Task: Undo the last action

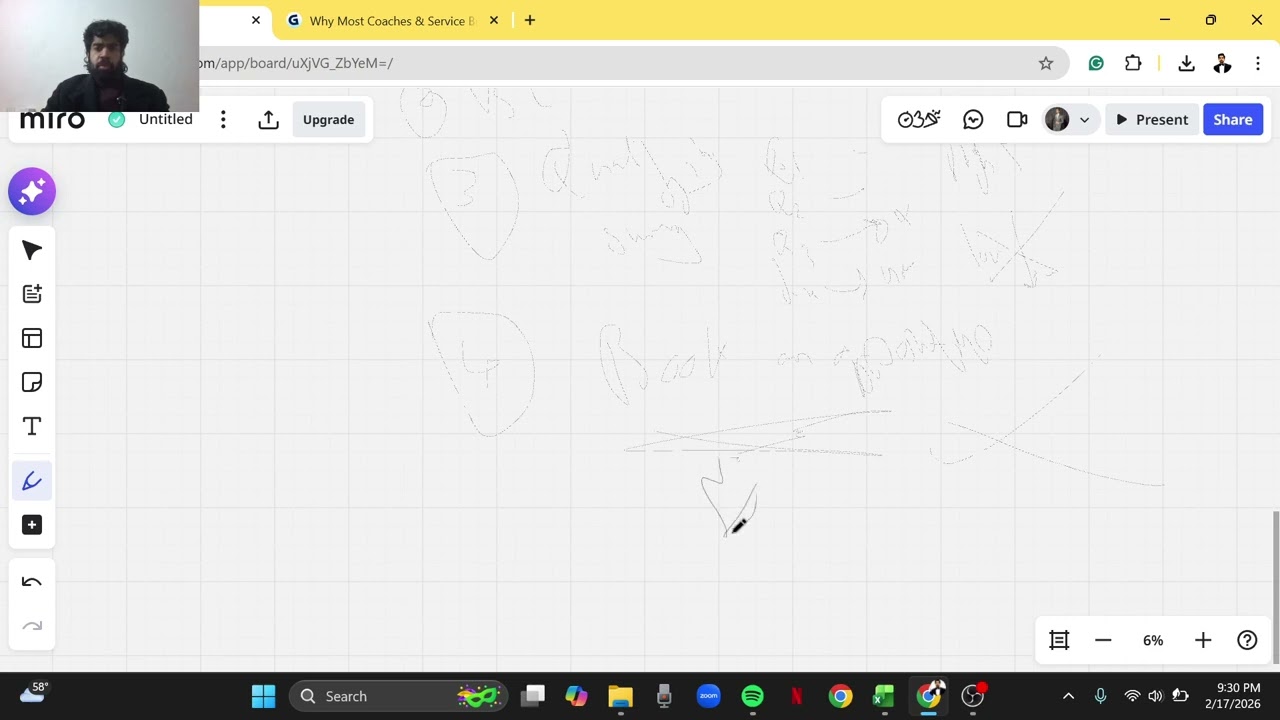Action: click(32, 582)
